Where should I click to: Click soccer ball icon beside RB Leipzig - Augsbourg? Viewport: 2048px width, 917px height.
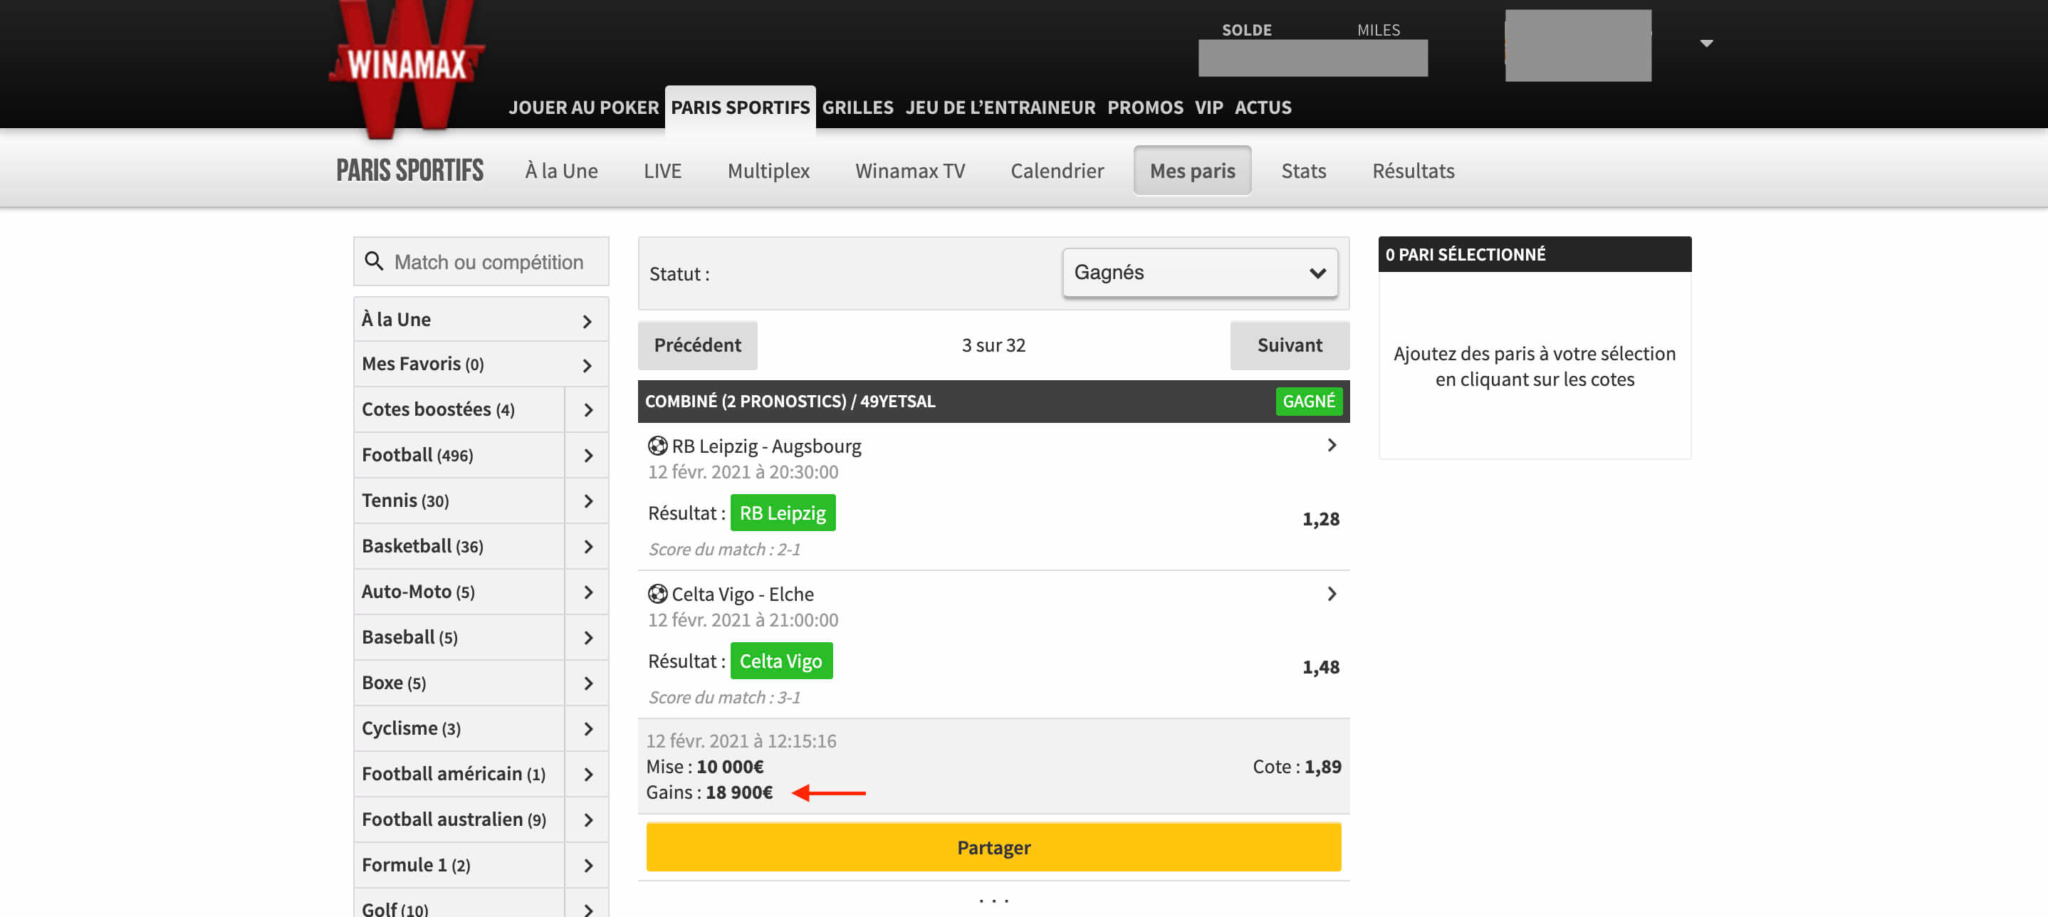[657, 446]
